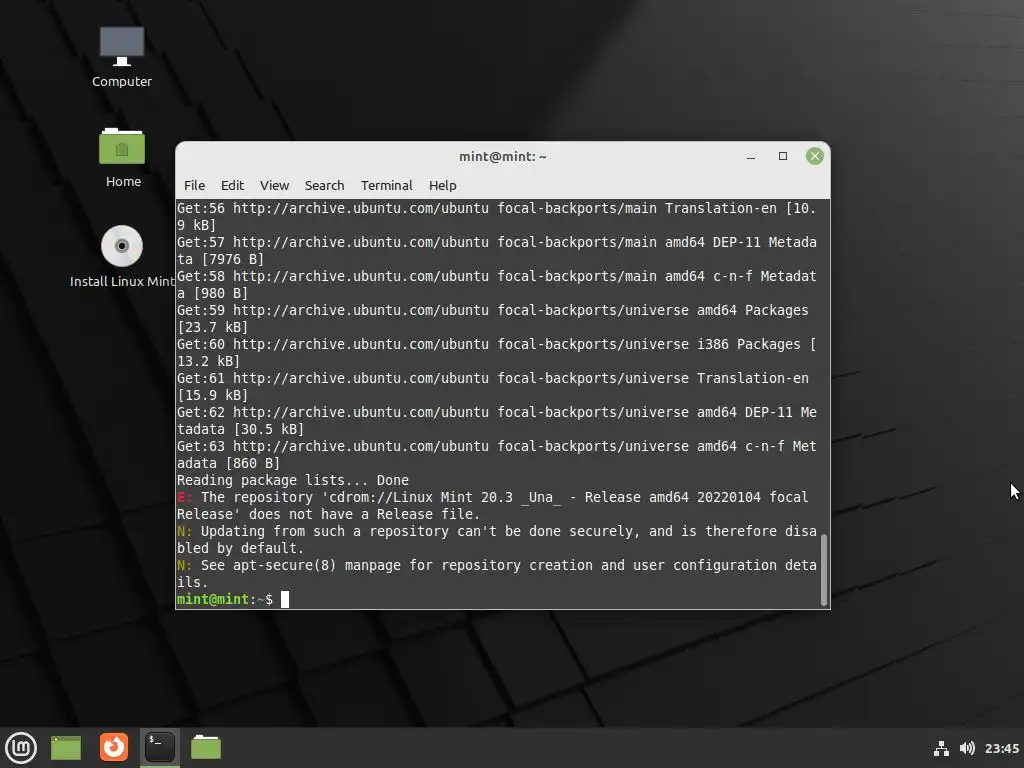Click 'Reading package lists... Done' line
The width and height of the screenshot is (1024, 768).
293,480
